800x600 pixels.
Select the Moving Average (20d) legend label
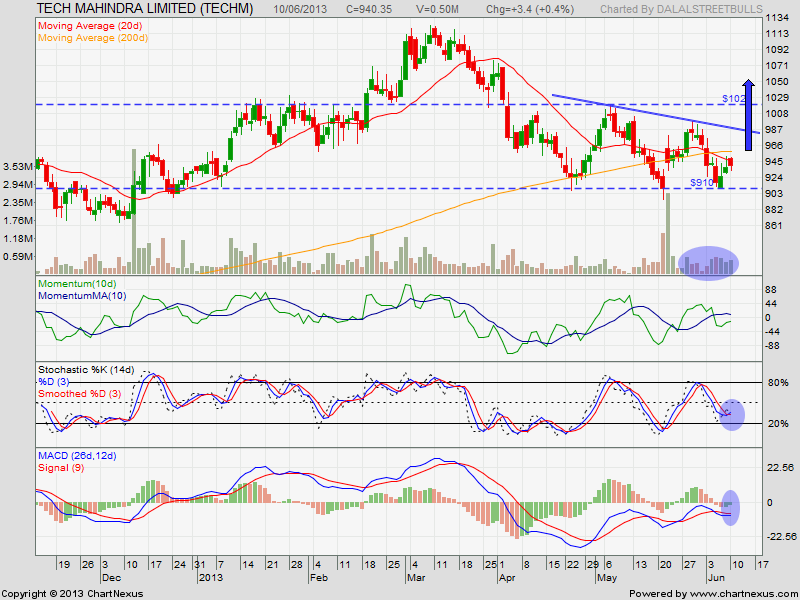point(90,26)
